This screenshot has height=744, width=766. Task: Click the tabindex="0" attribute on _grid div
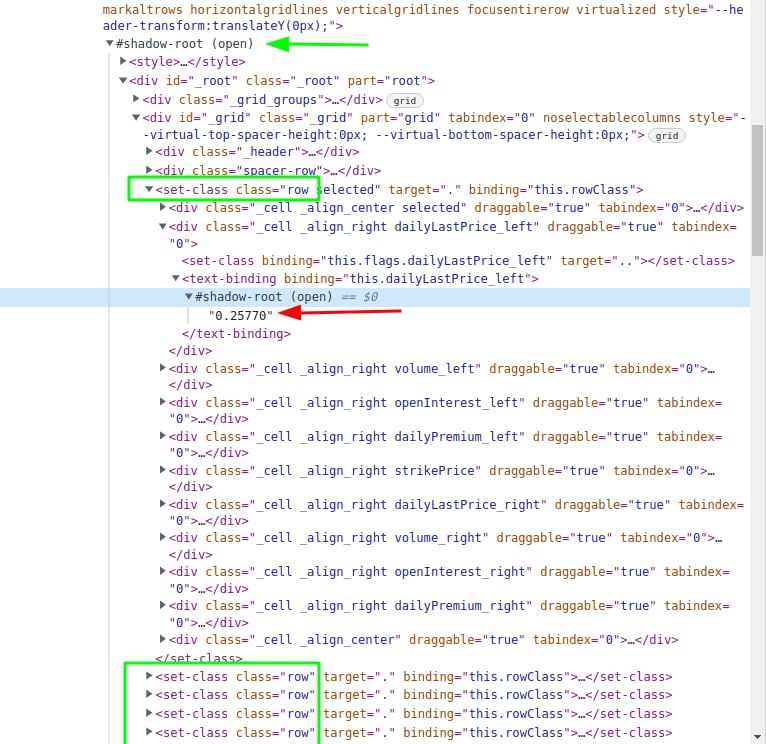[491, 118]
